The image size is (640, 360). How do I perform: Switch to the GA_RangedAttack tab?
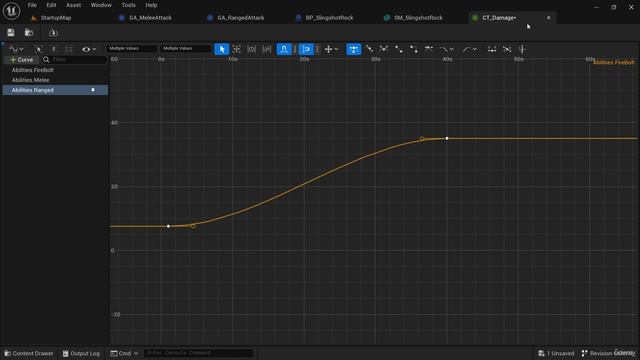pyautogui.click(x=240, y=18)
